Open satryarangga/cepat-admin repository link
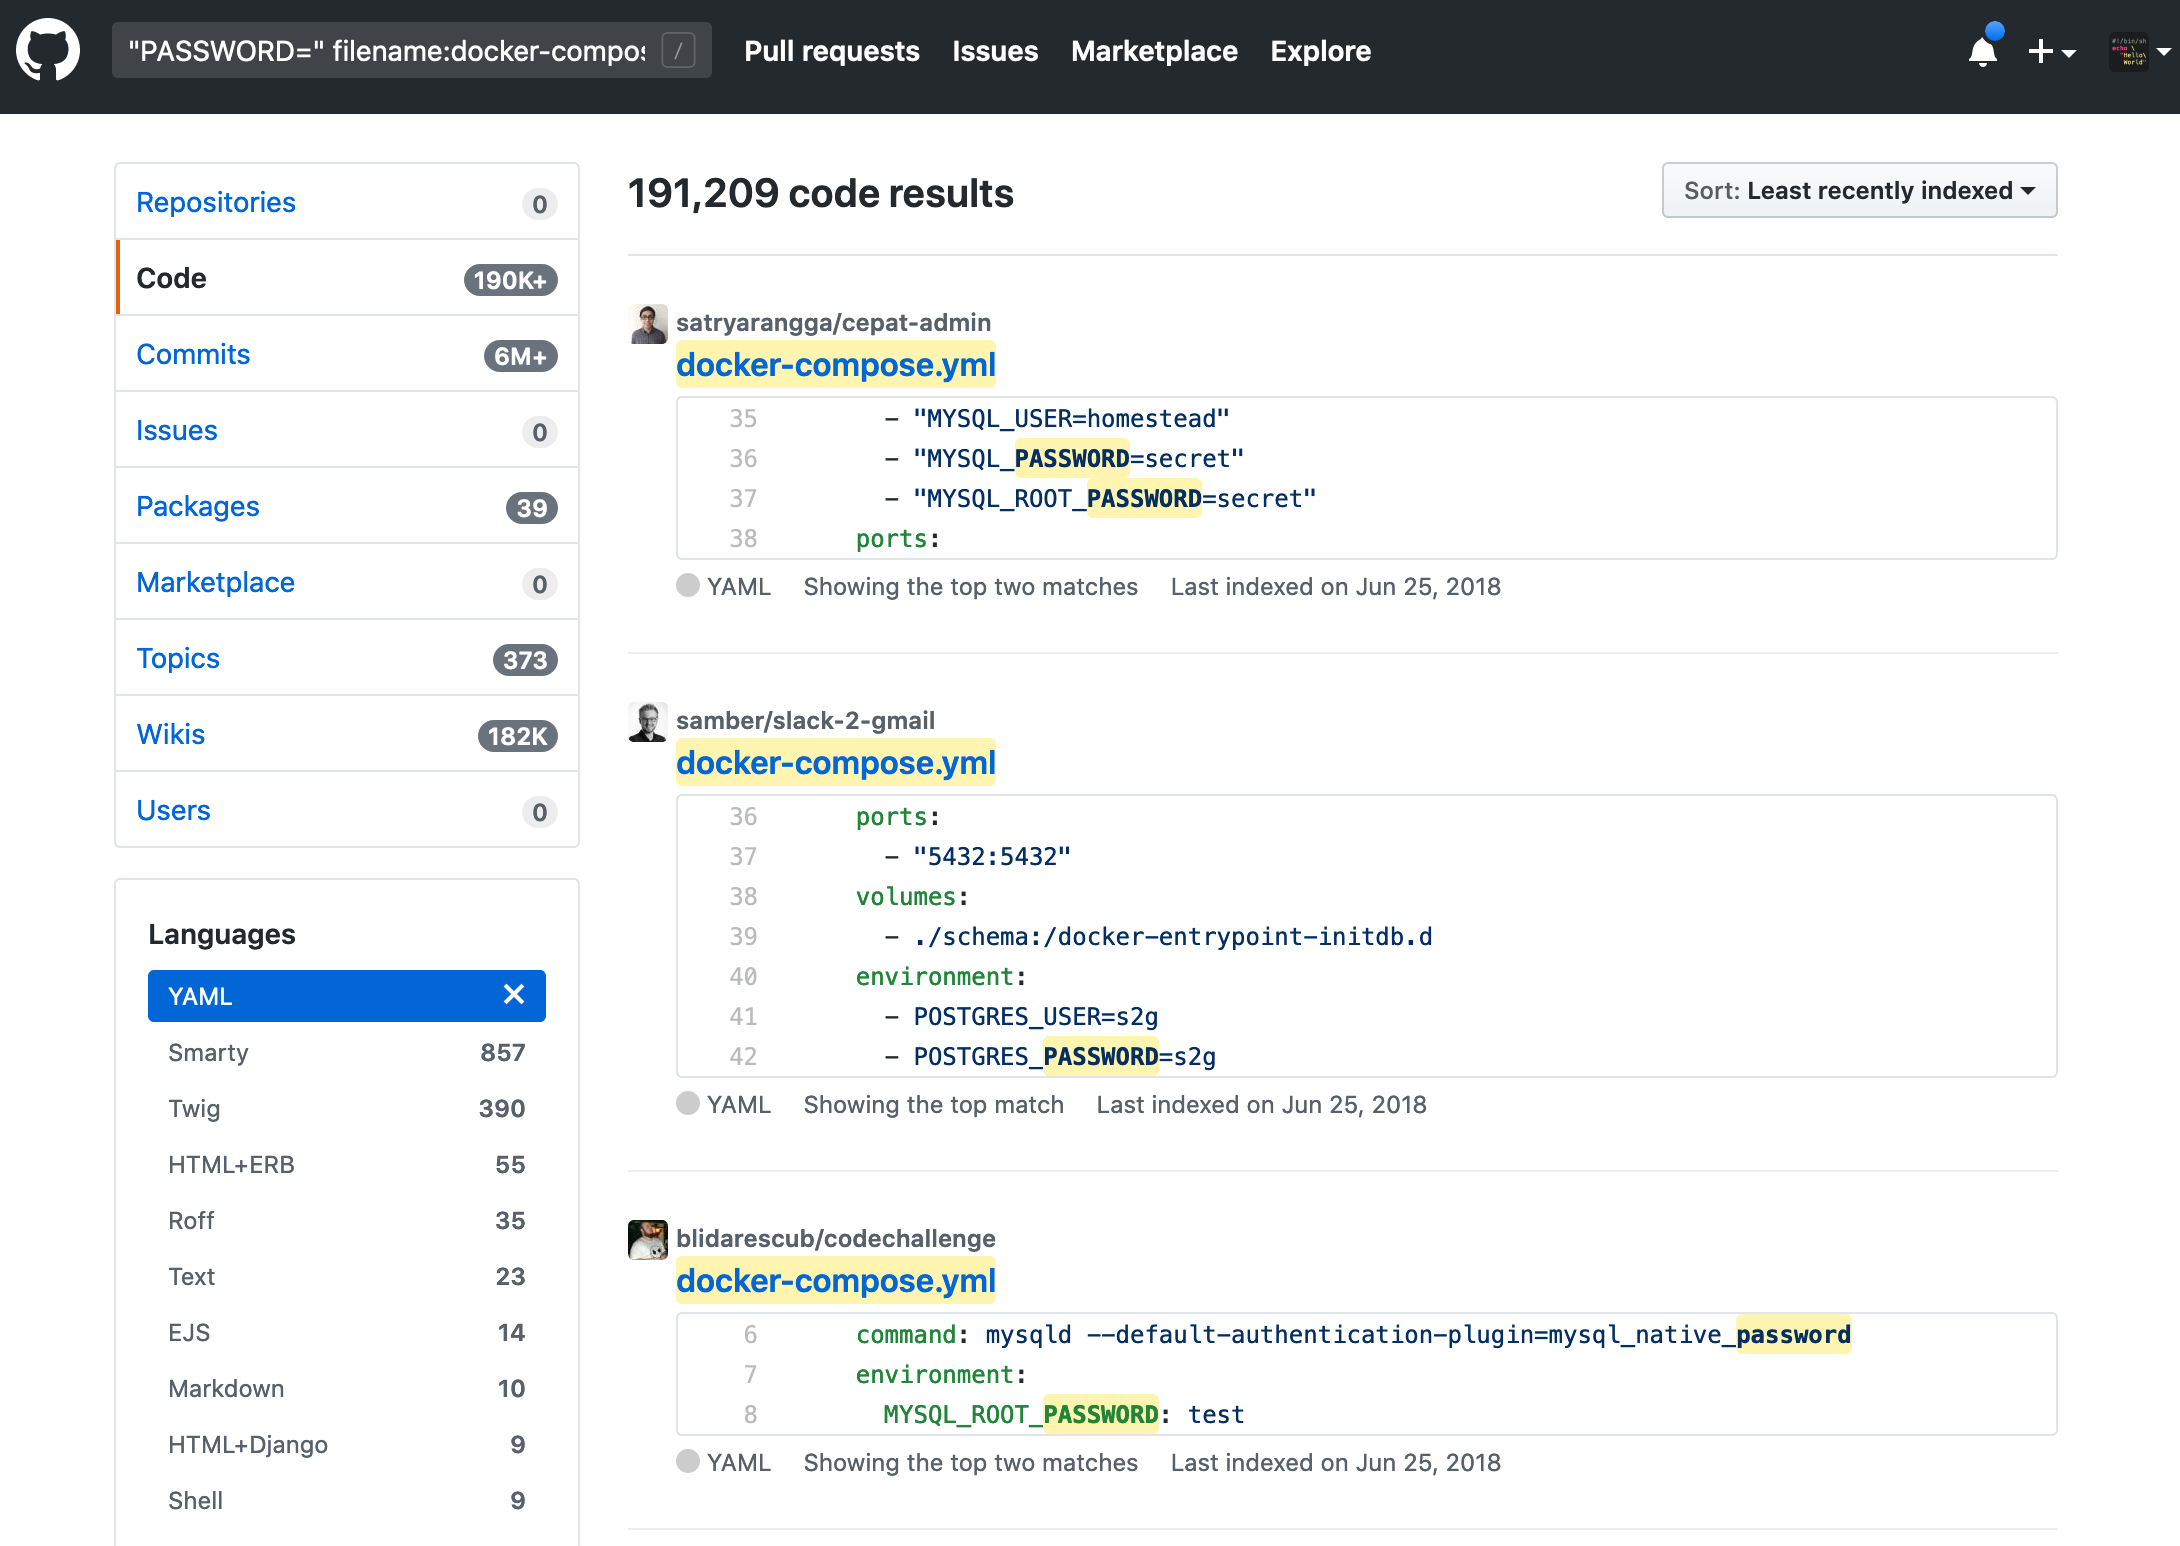 click(x=833, y=323)
